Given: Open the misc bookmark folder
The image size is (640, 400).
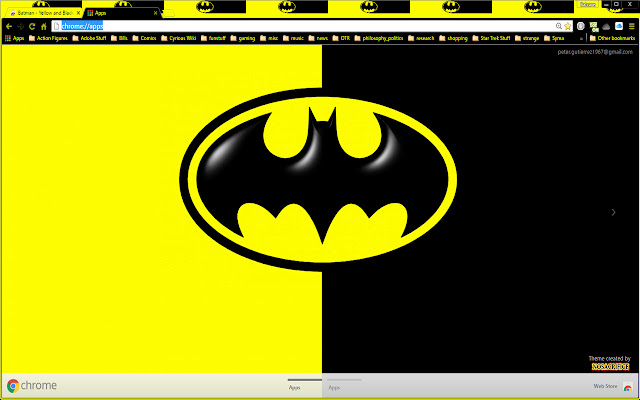Looking at the screenshot, I should 269,38.
